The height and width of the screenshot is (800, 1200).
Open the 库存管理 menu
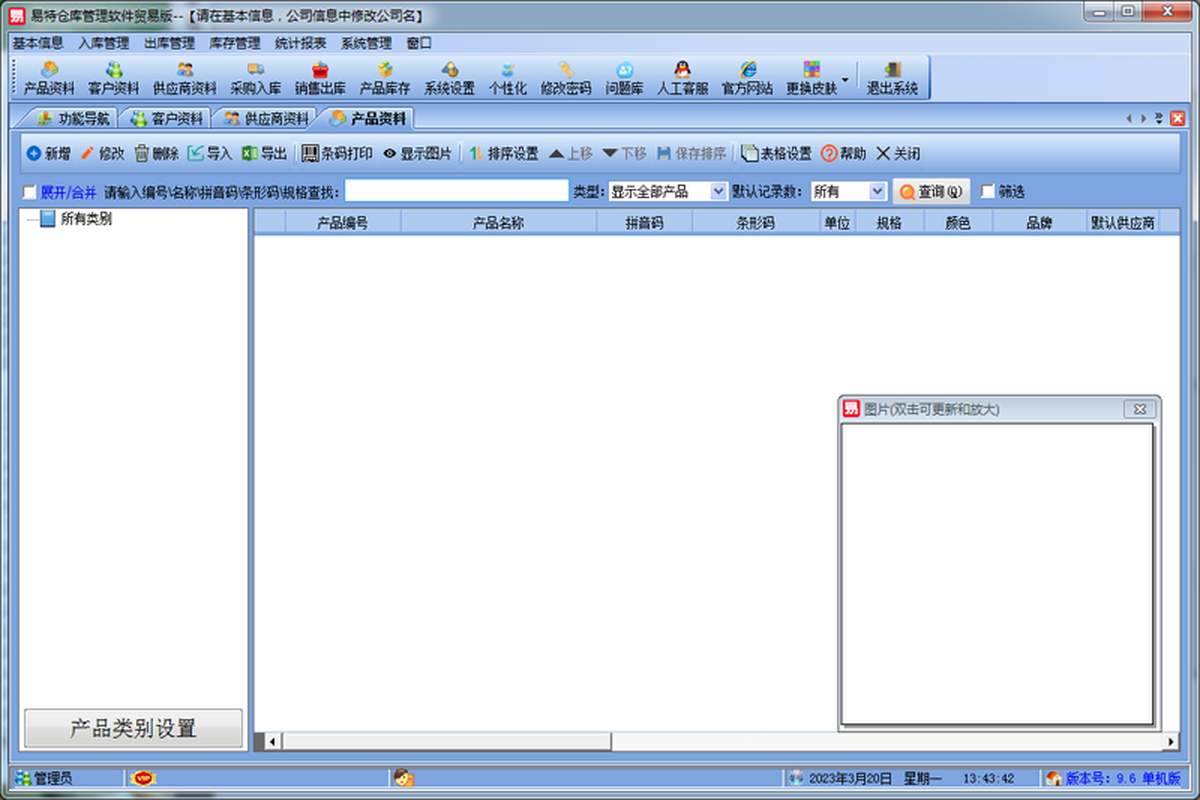click(x=235, y=43)
